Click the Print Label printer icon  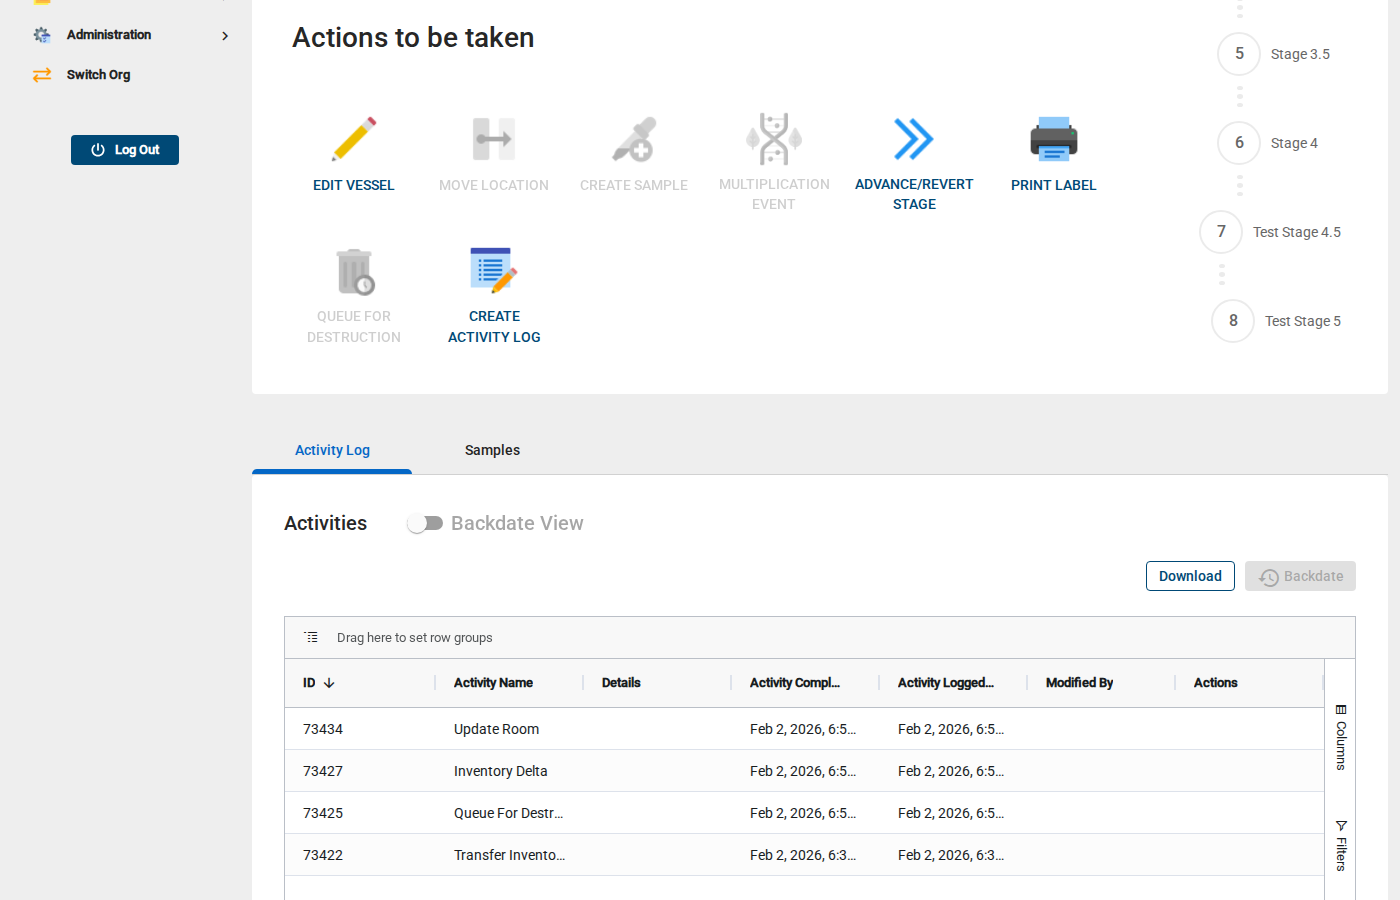(1053, 139)
